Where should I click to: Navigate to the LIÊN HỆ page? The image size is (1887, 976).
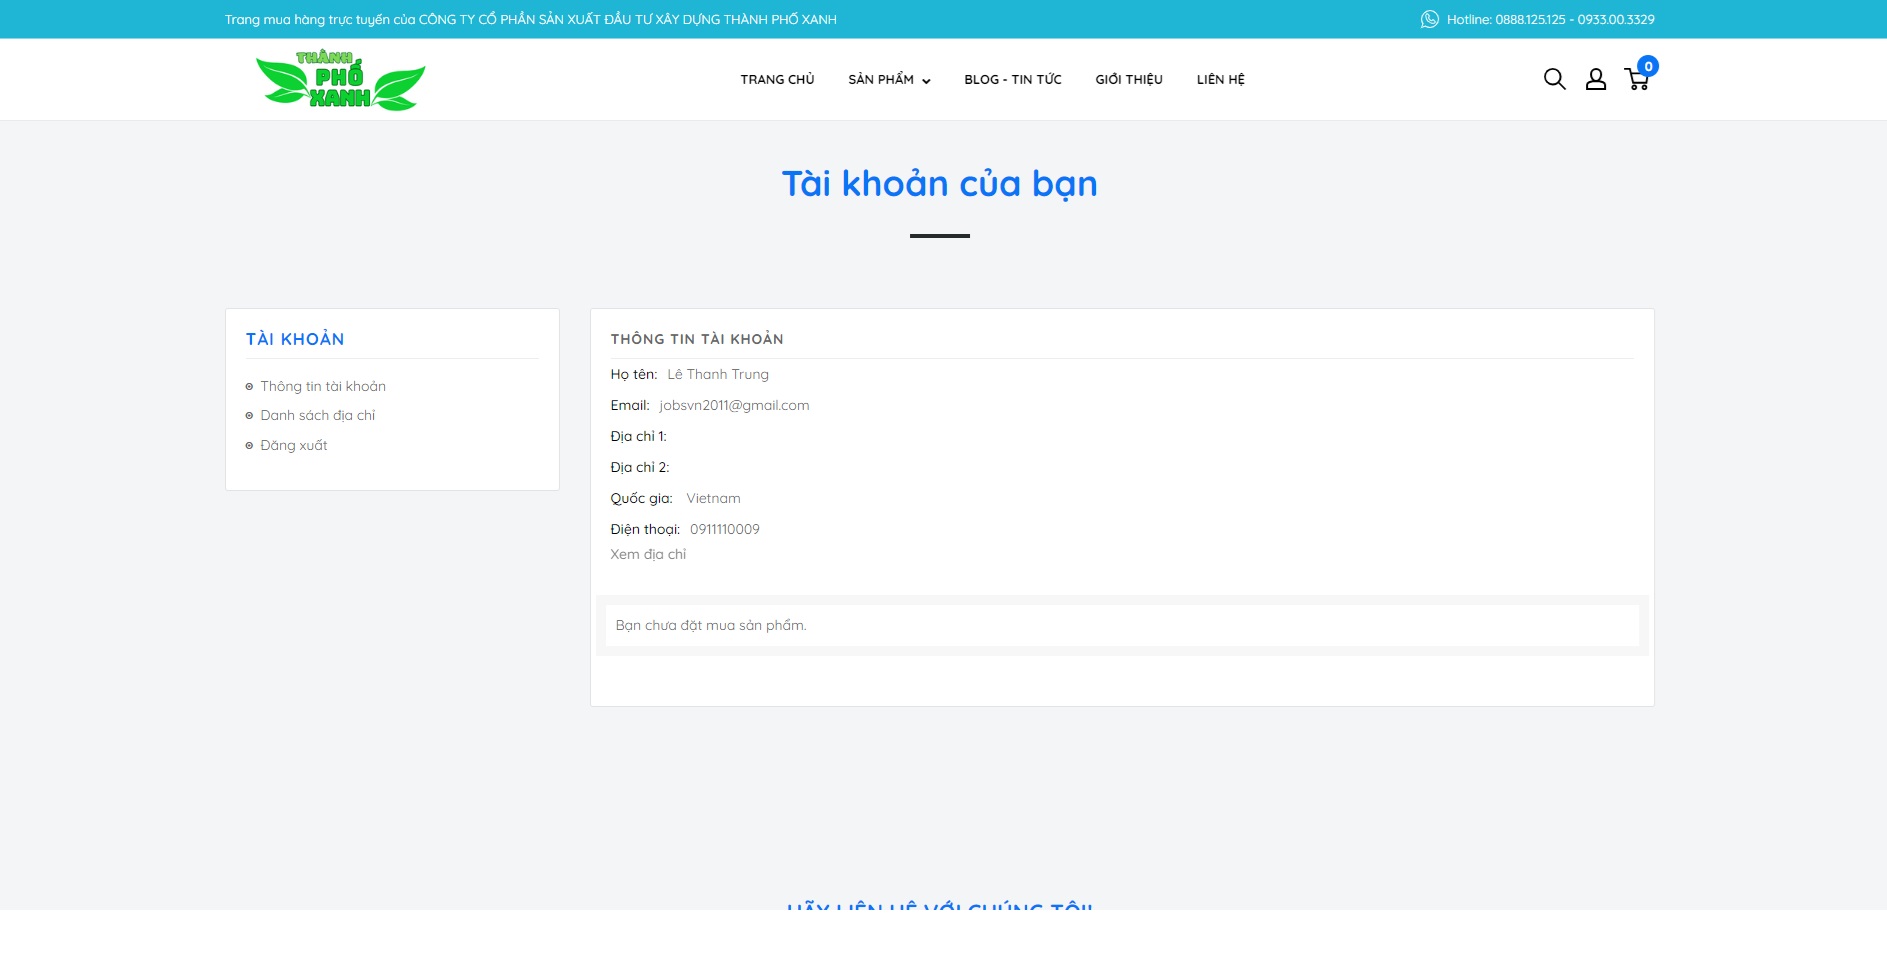pos(1220,80)
